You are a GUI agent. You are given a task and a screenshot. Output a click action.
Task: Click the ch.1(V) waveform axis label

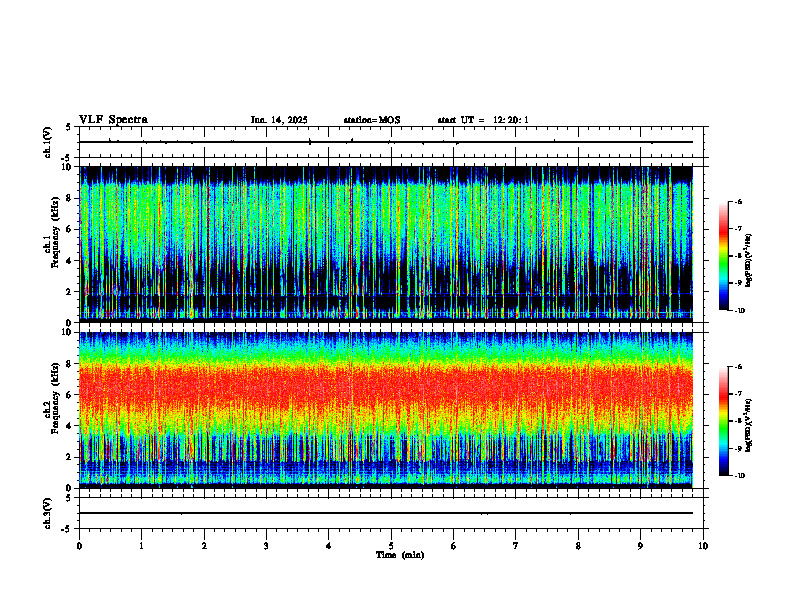[48, 142]
